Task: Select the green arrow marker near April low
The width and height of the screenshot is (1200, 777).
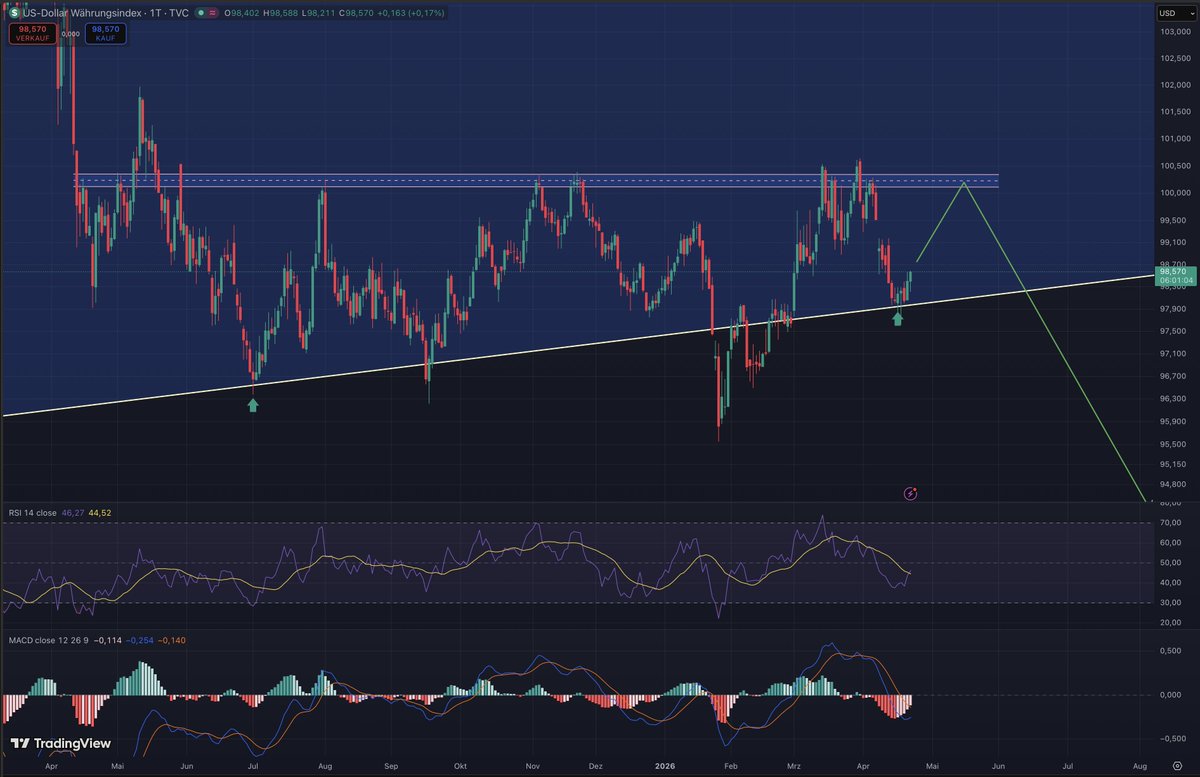Action: pyautogui.click(x=897, y=317)
